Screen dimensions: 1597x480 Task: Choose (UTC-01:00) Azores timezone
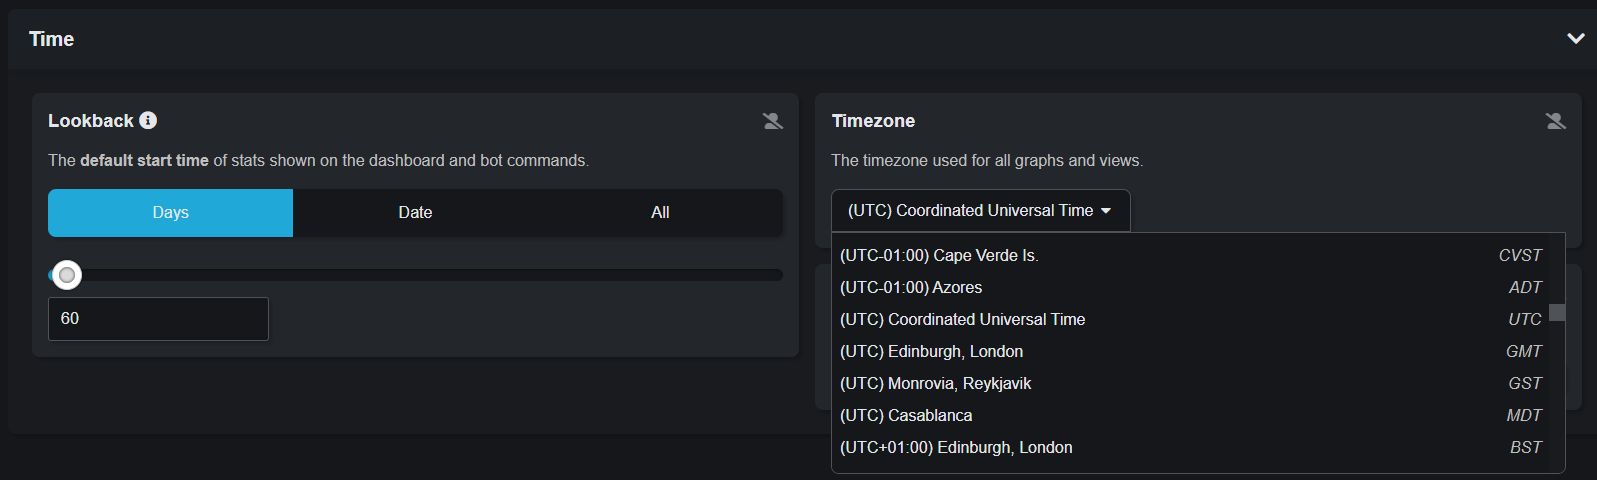pos(1191,288)
